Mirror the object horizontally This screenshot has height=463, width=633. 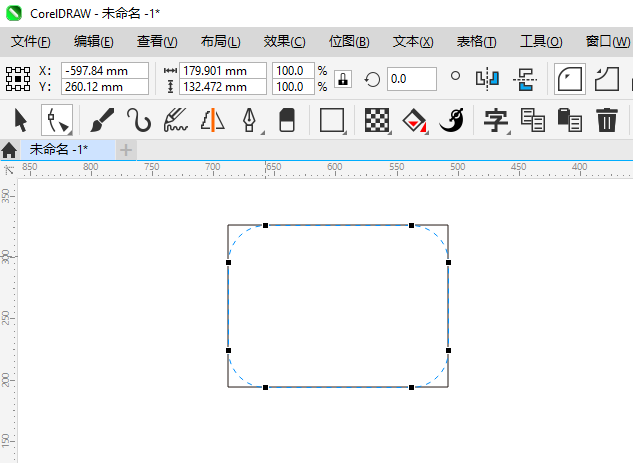tap(487, 79)
